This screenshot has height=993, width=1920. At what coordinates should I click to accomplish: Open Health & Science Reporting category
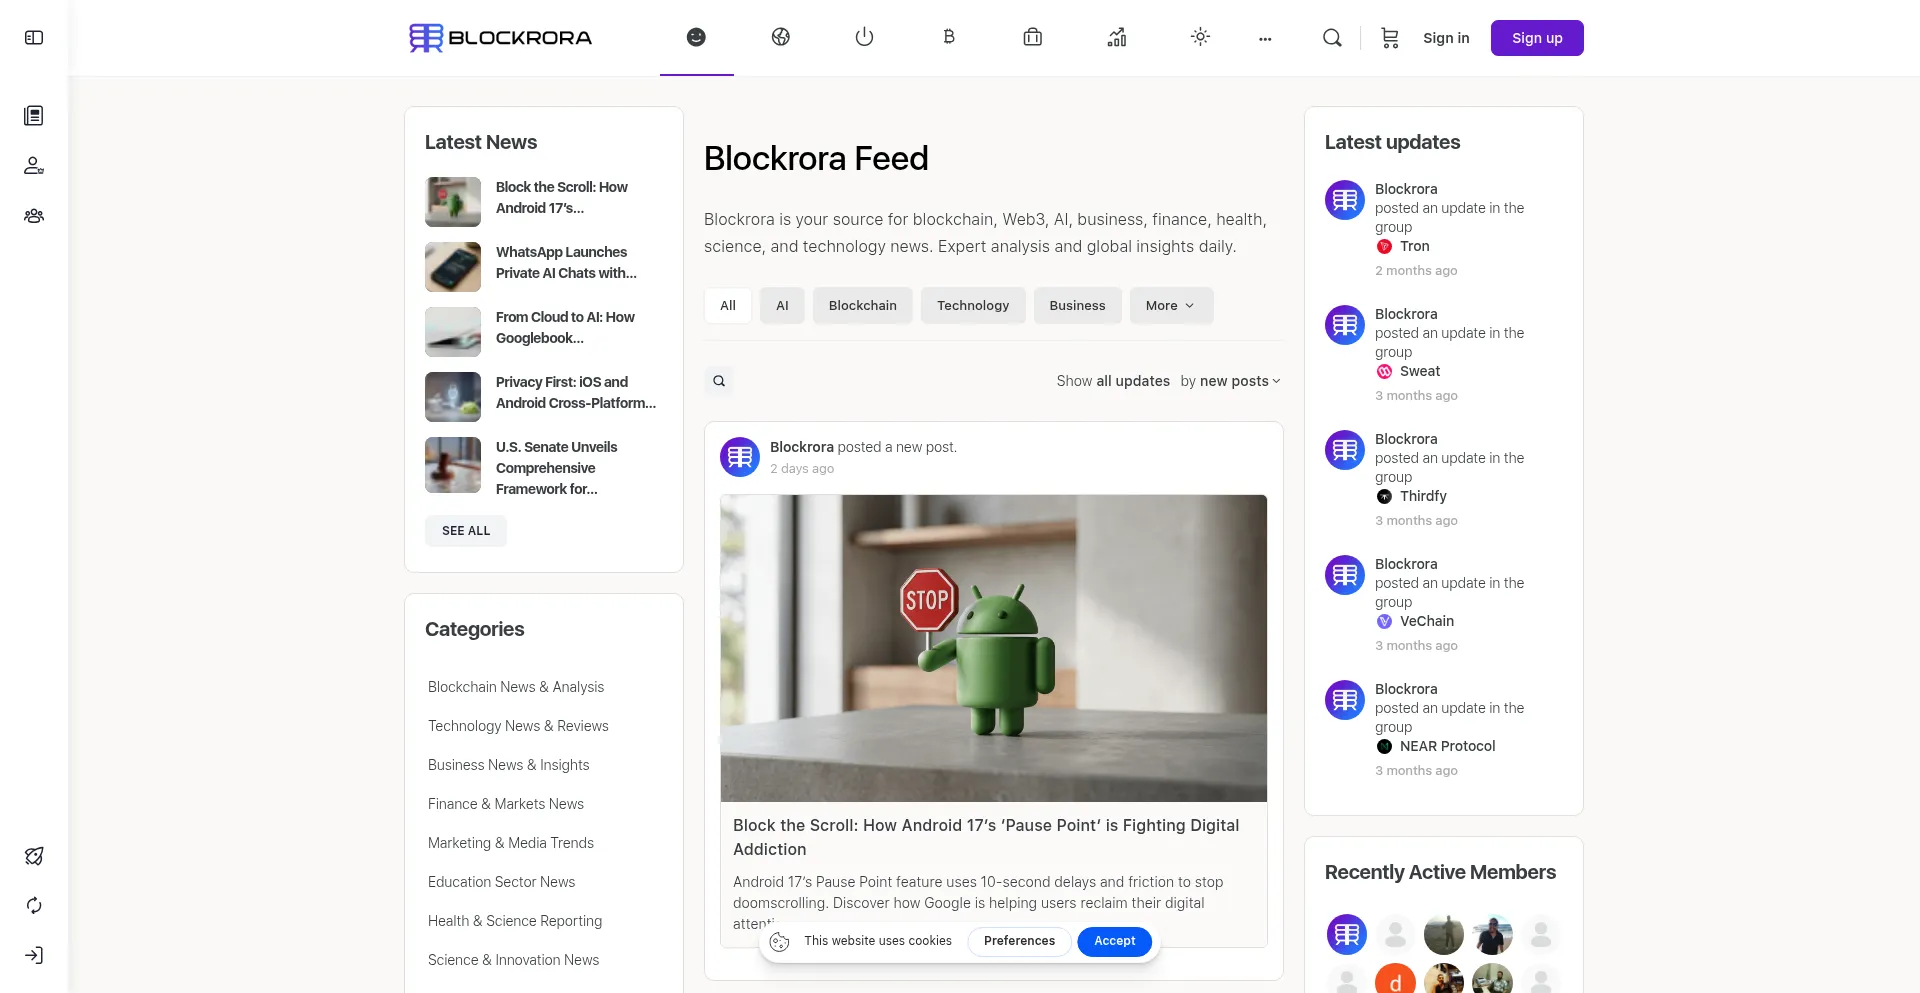point(515,921)
